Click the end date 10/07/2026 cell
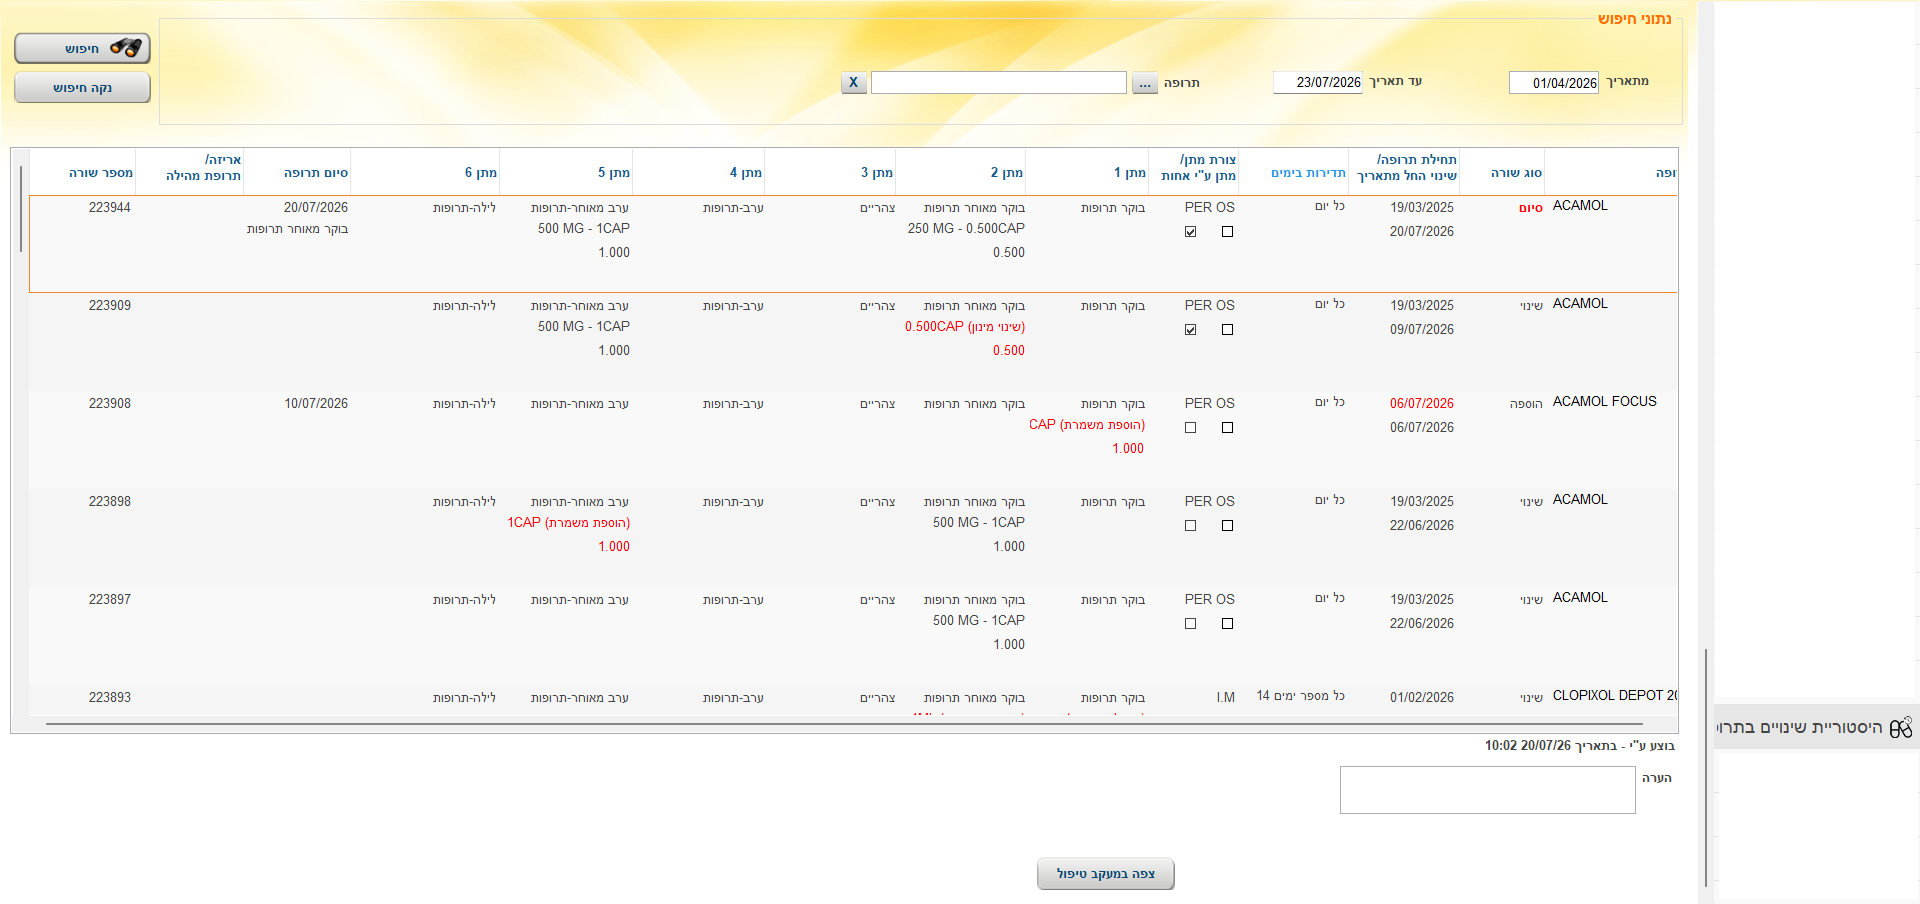Viewport: 1920px width, 904px height. (316, 404)
